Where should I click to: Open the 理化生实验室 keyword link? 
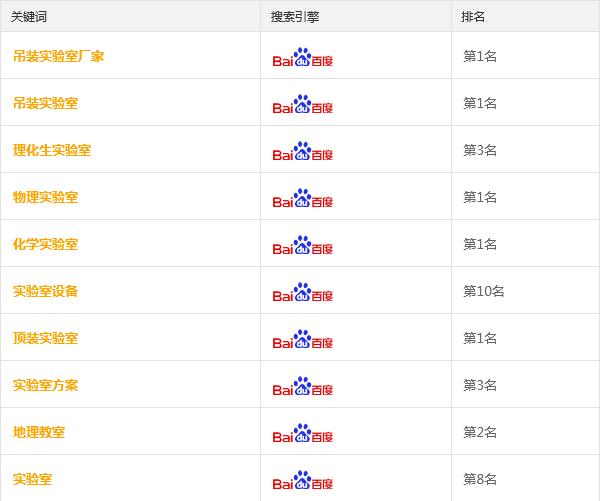point(52,150)
